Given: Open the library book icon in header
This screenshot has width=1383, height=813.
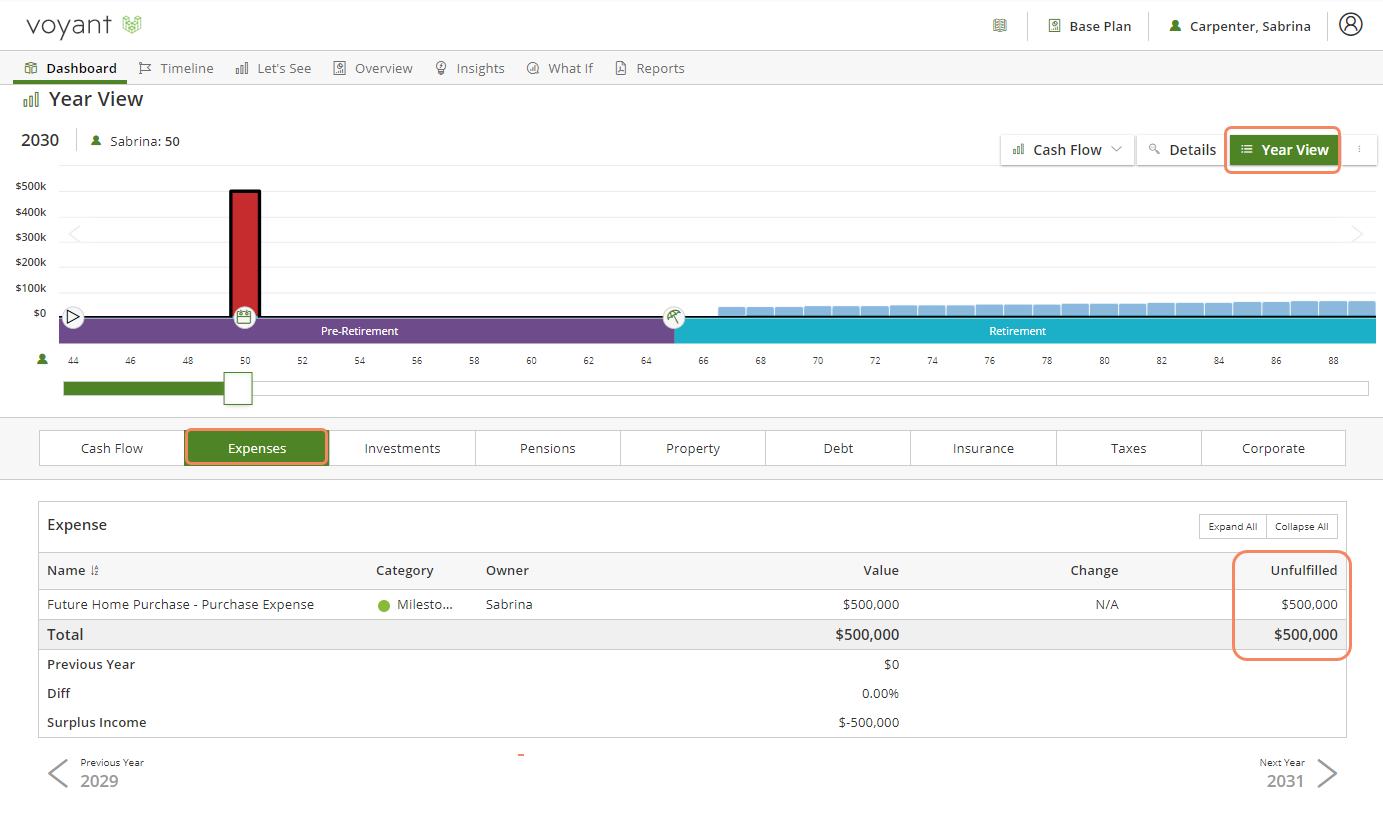Looking at the screenshot, I should 999,26.
